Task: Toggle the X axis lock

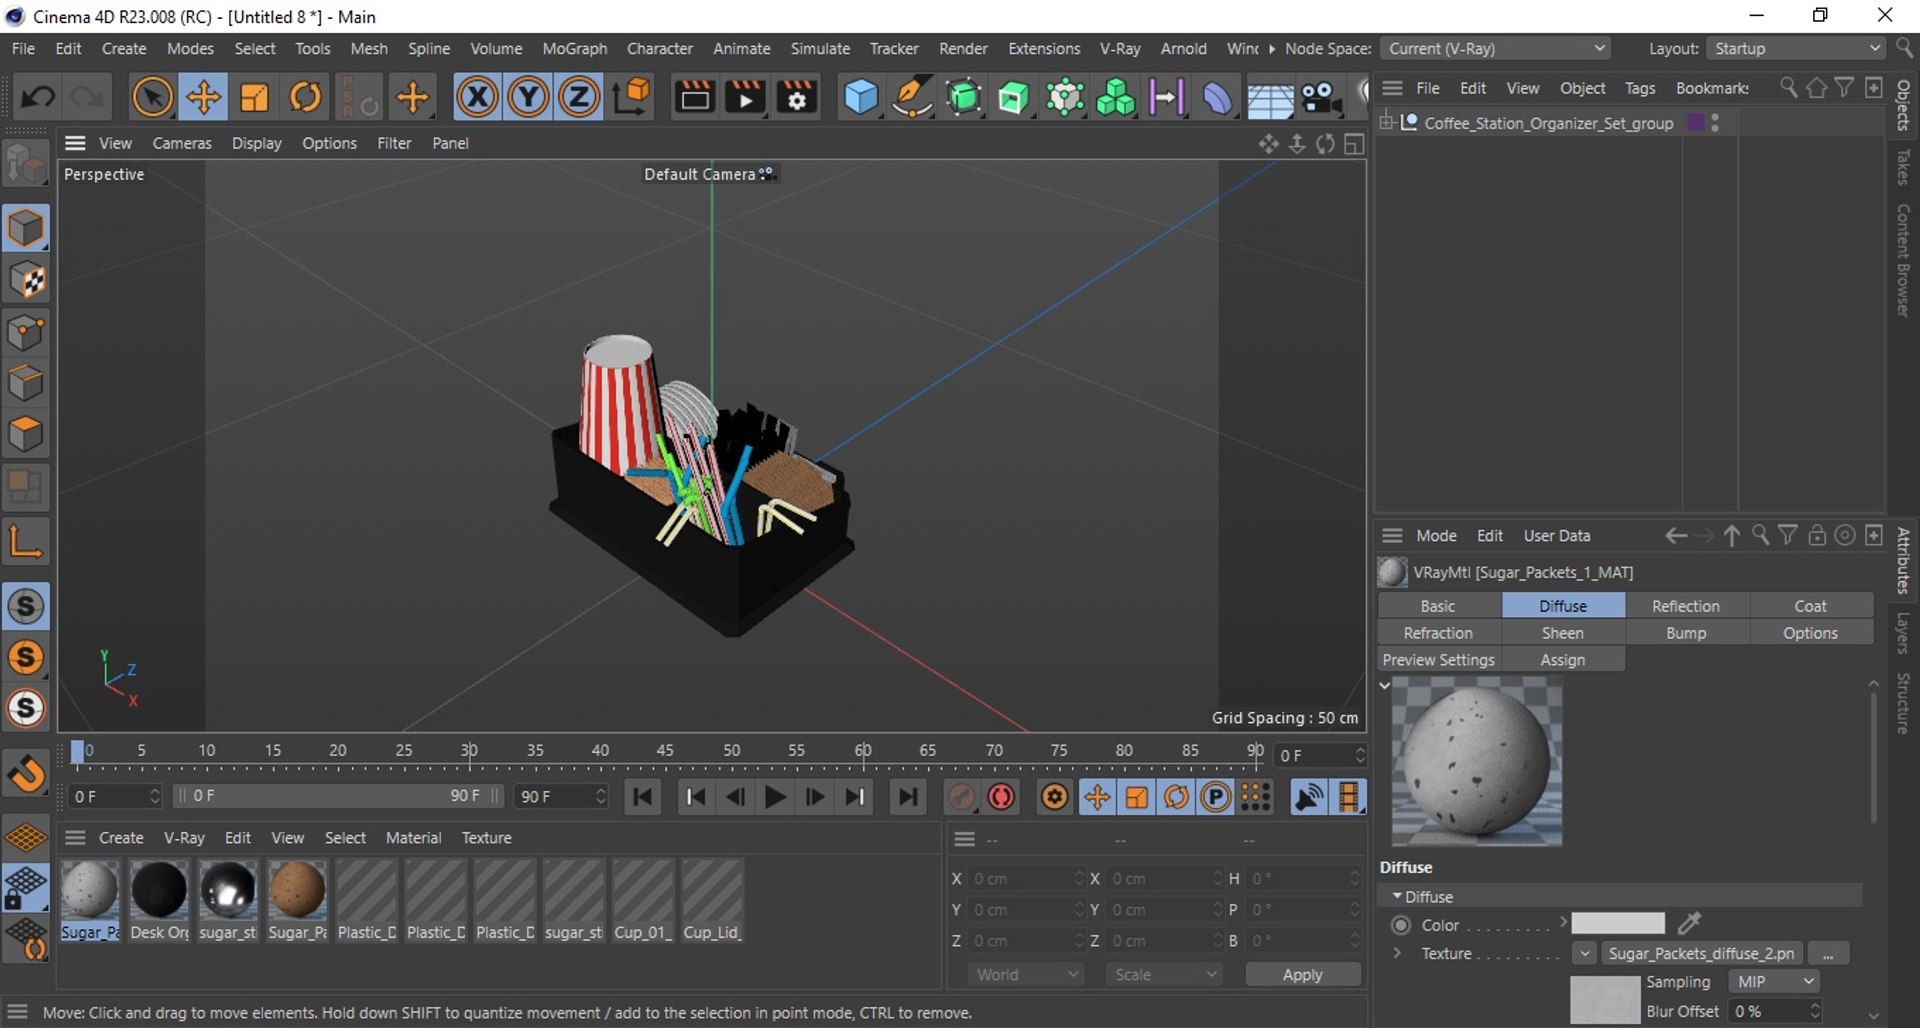Action: [x=477, y=97]
